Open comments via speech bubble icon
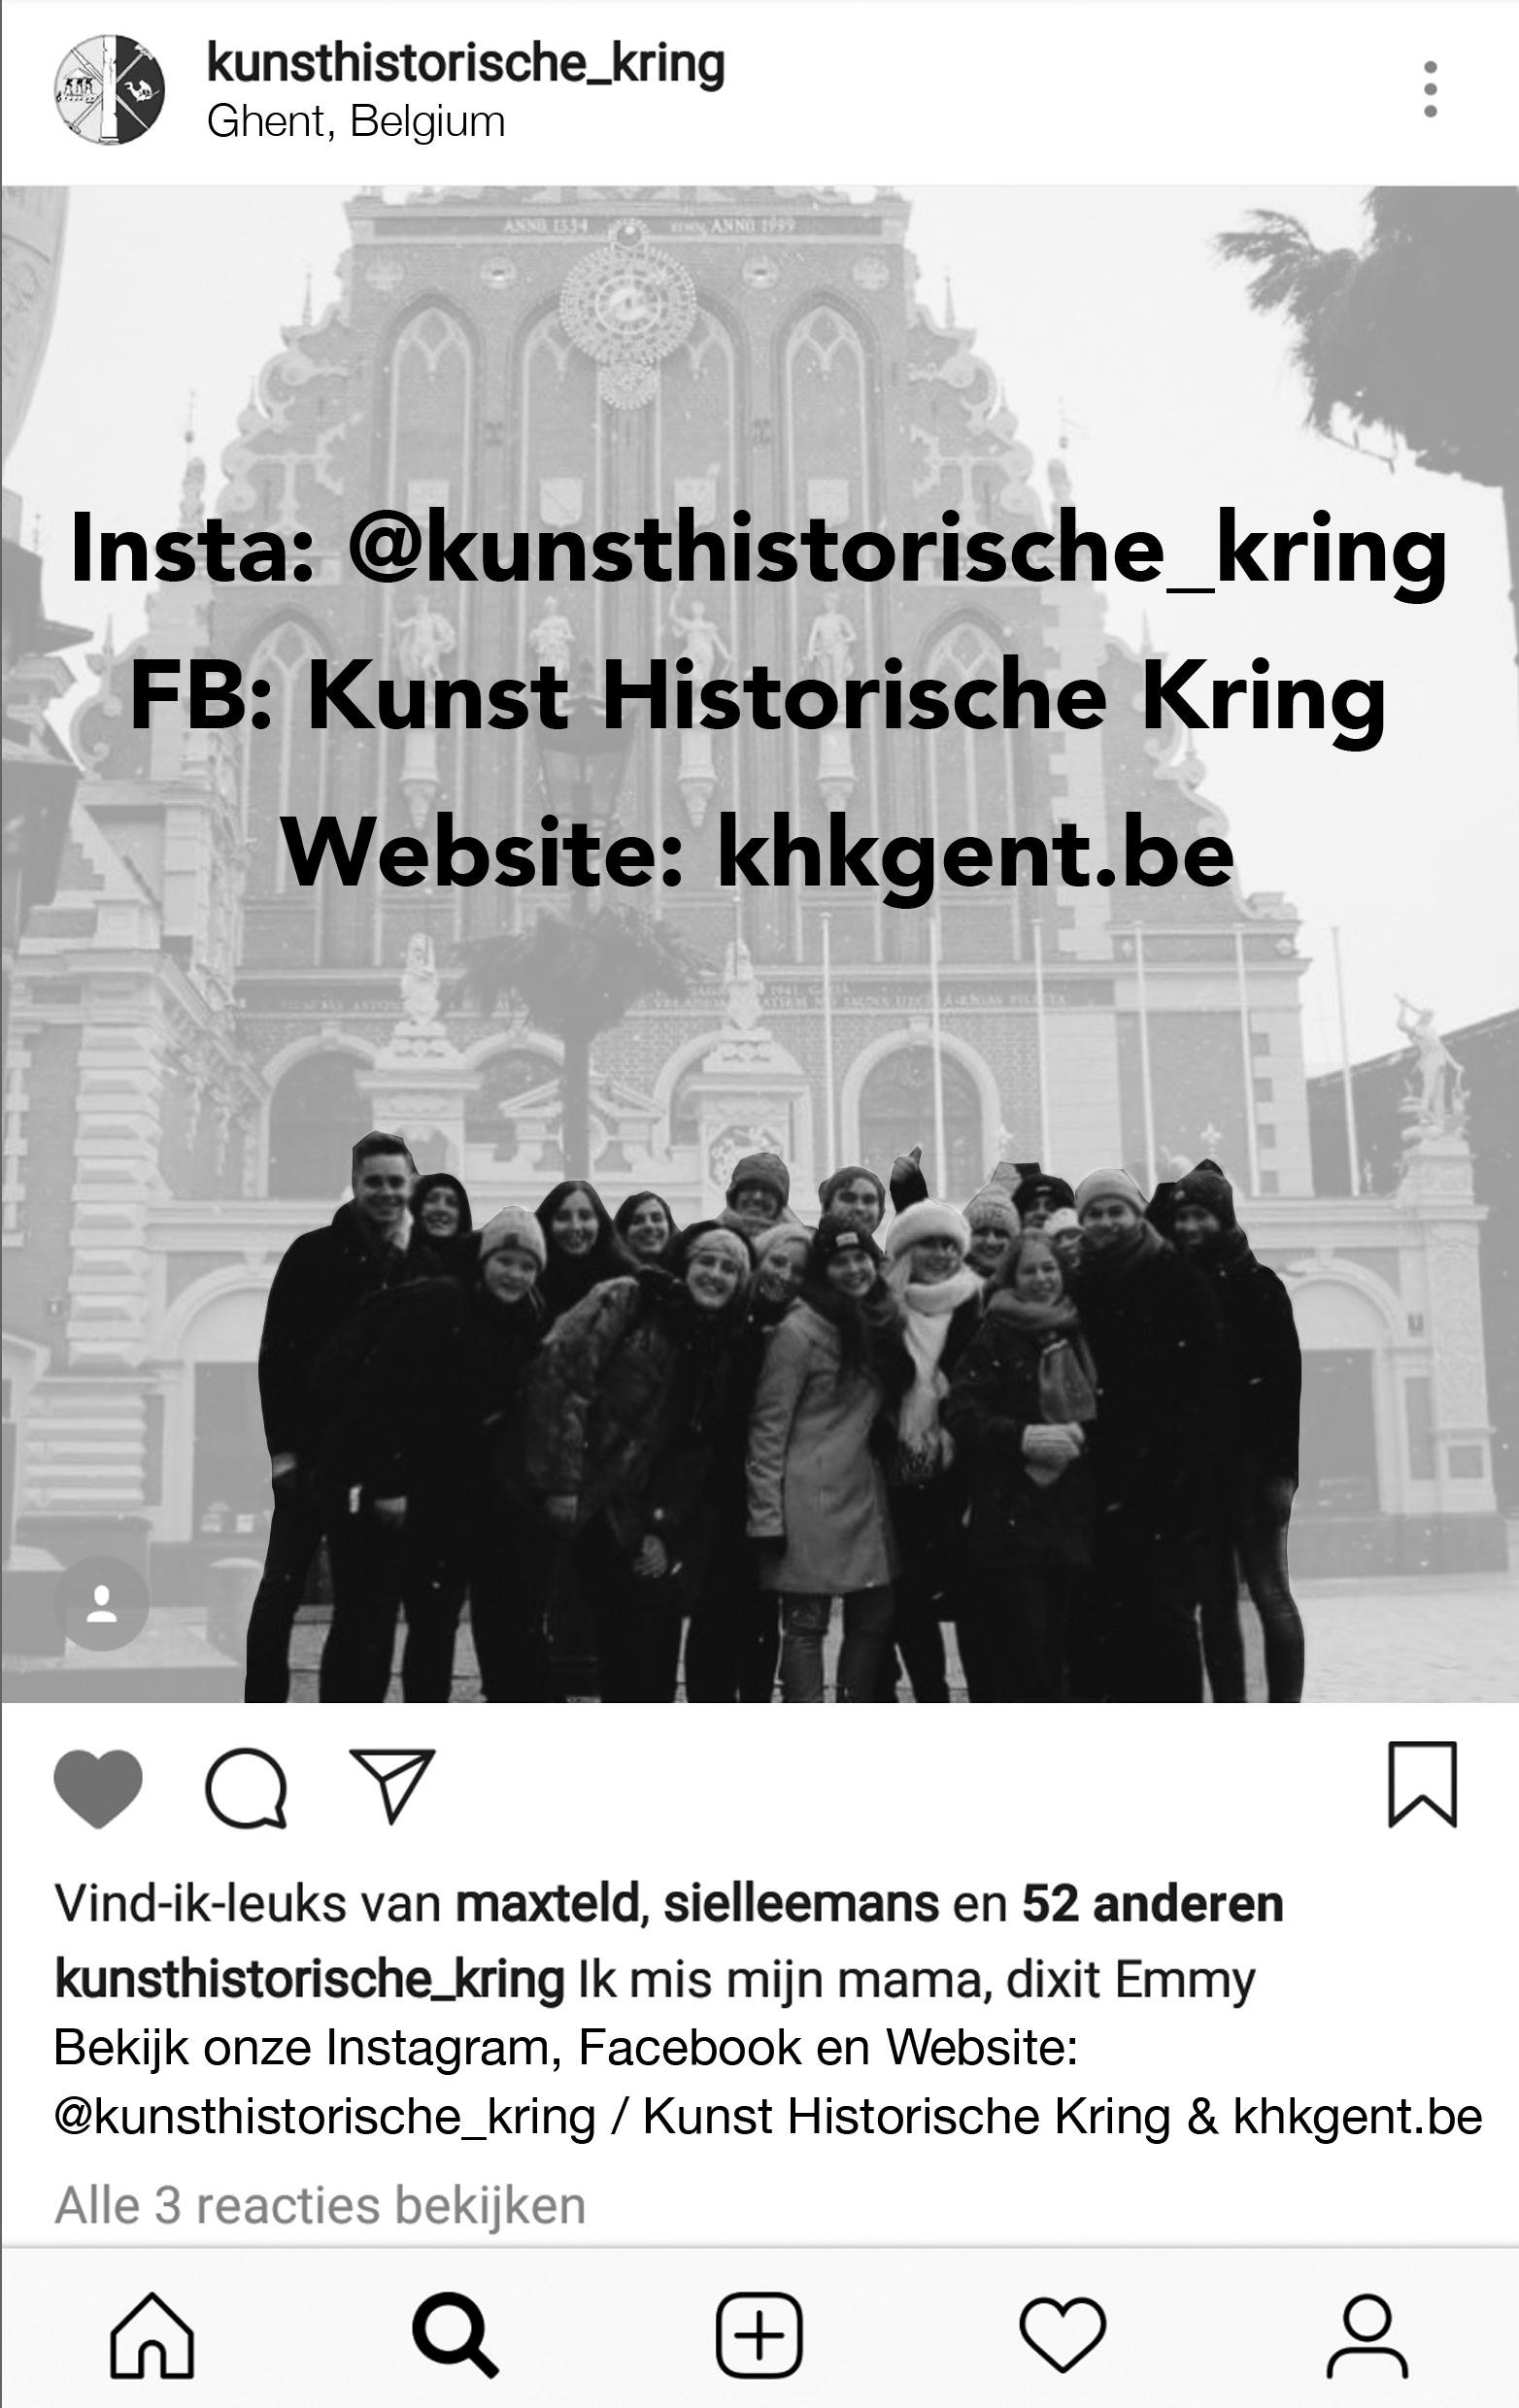Image resolution: width=1519 pixels, height=2408 pixels. [x=246, y=1788]
